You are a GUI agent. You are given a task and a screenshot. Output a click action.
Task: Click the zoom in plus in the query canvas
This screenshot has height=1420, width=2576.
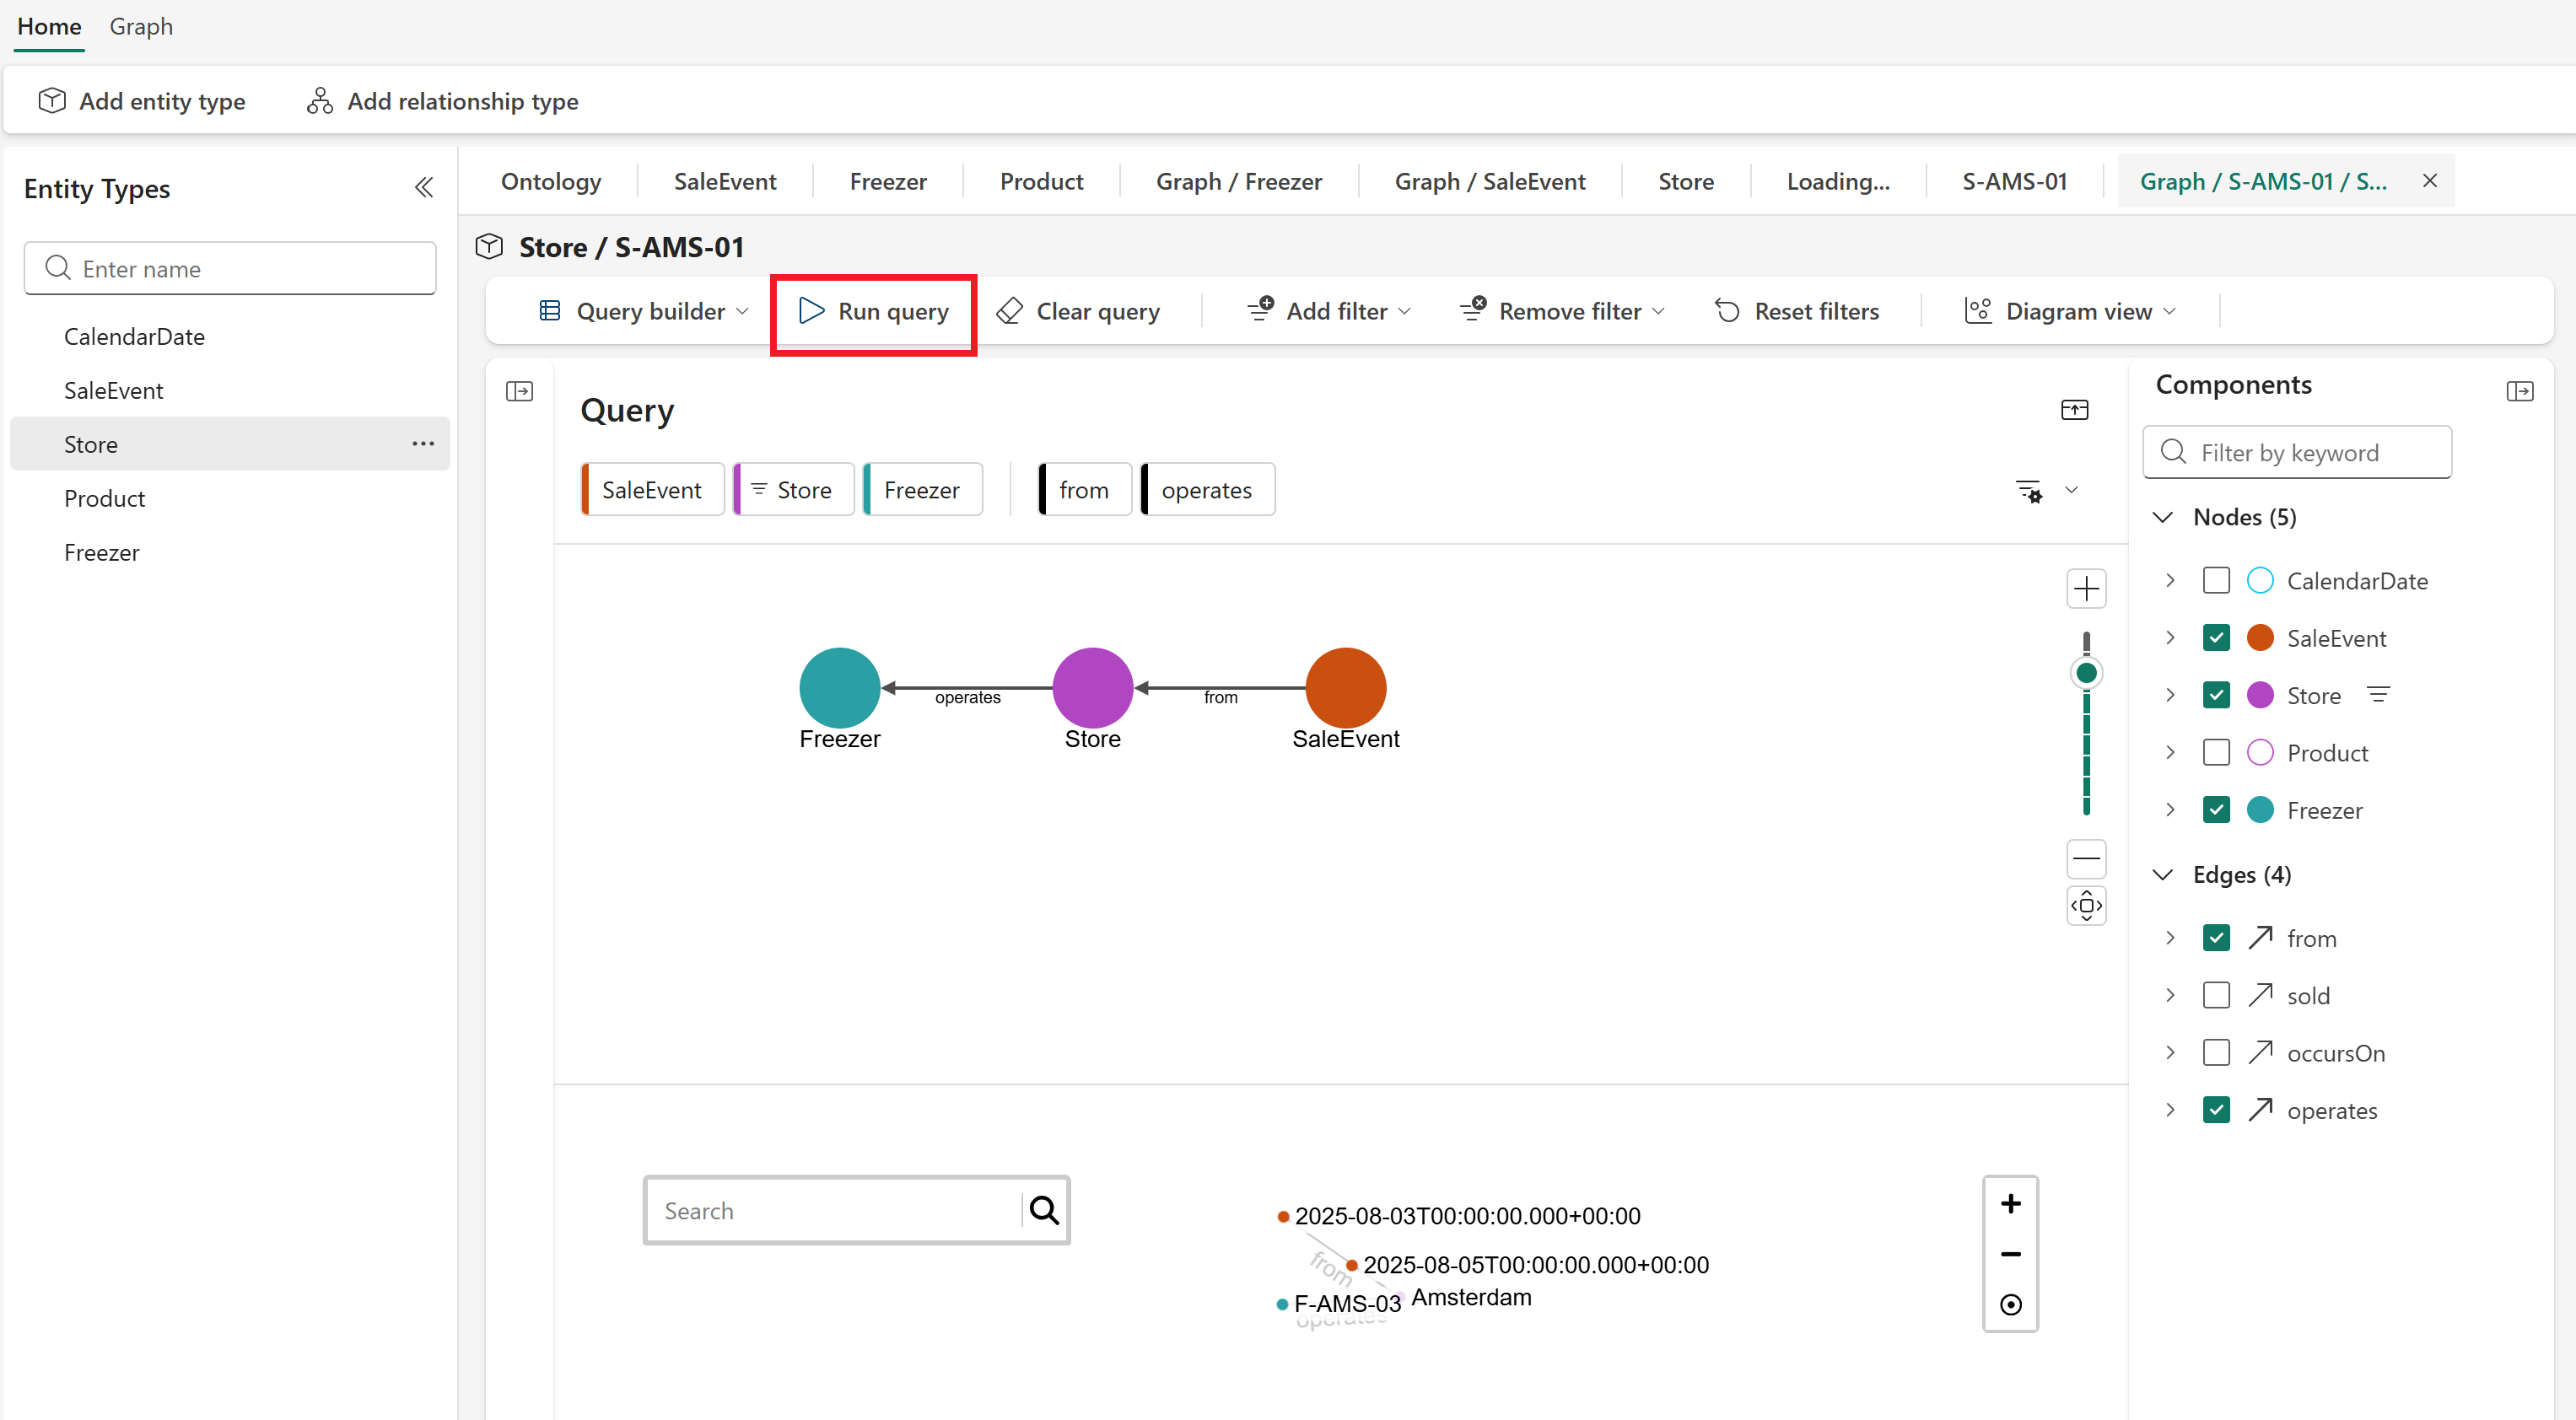[2086, 589]
